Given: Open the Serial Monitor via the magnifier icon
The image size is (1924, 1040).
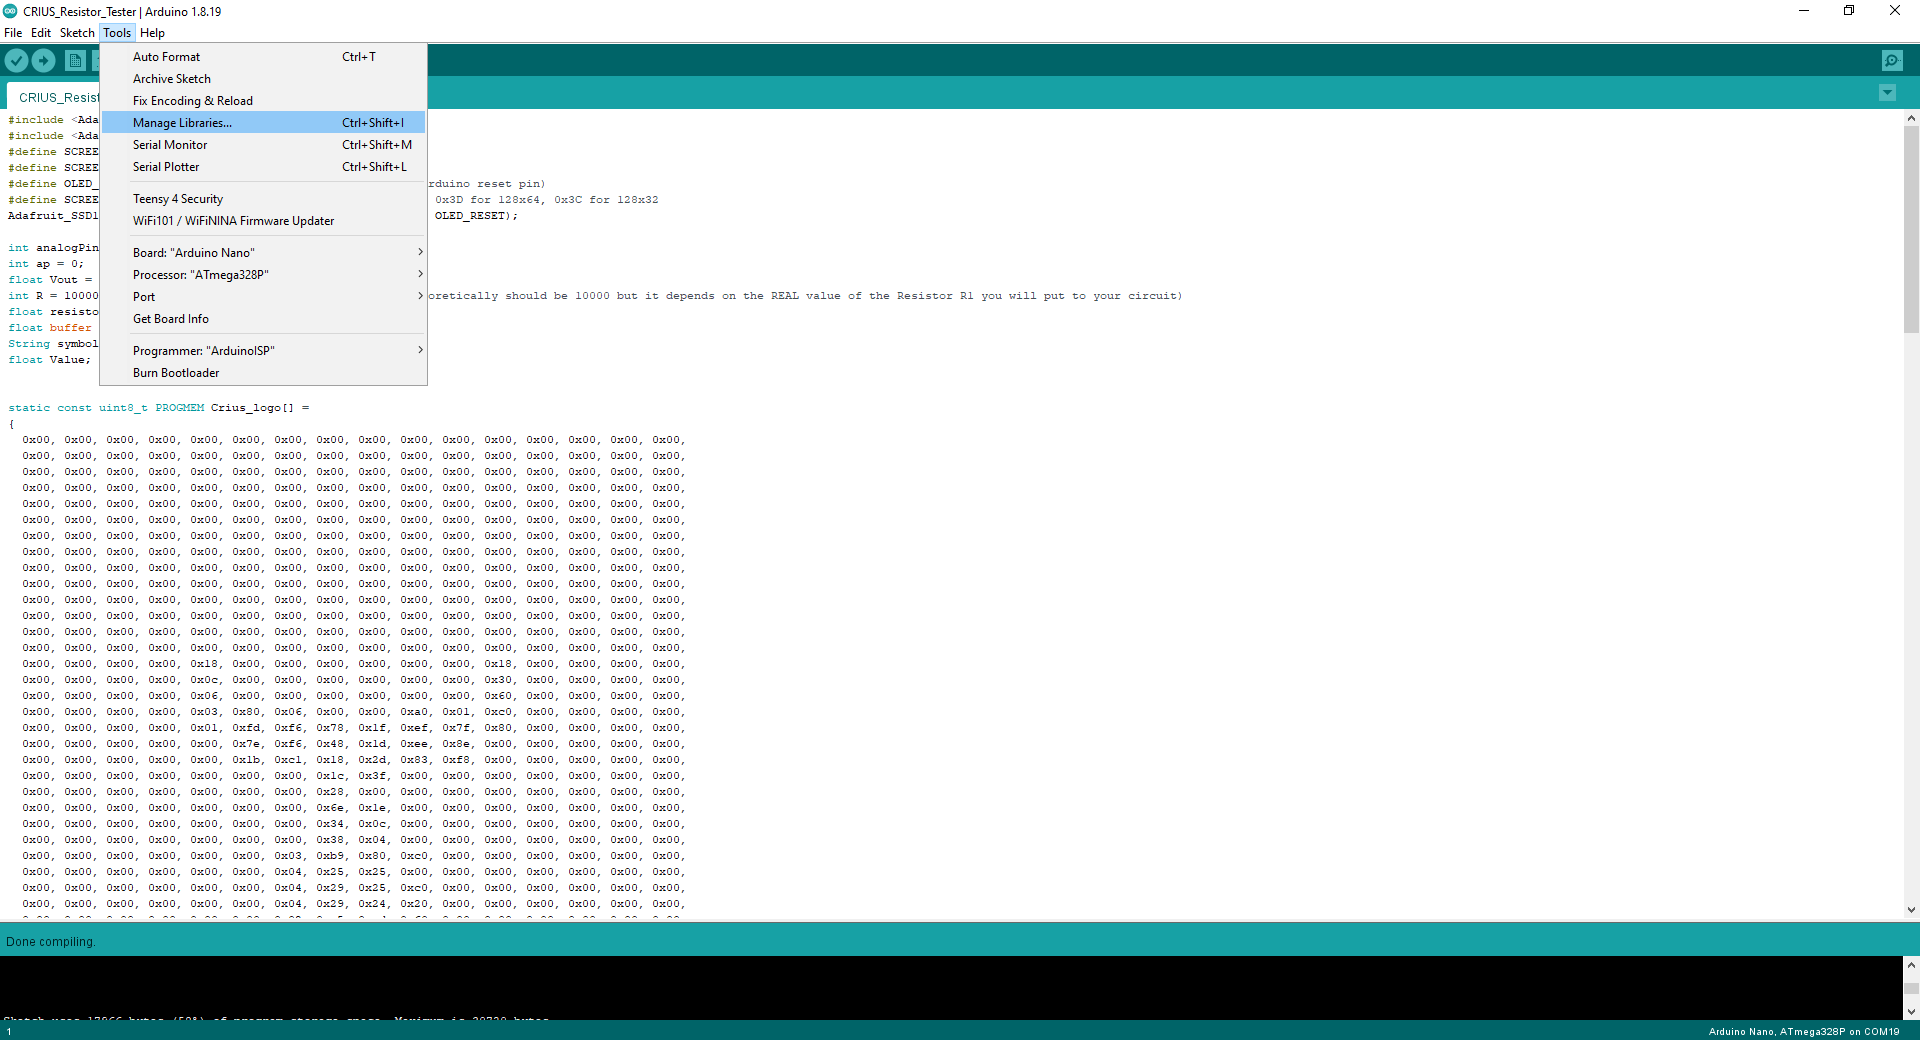Looking at the screenshot, I should coord(1892,60).
